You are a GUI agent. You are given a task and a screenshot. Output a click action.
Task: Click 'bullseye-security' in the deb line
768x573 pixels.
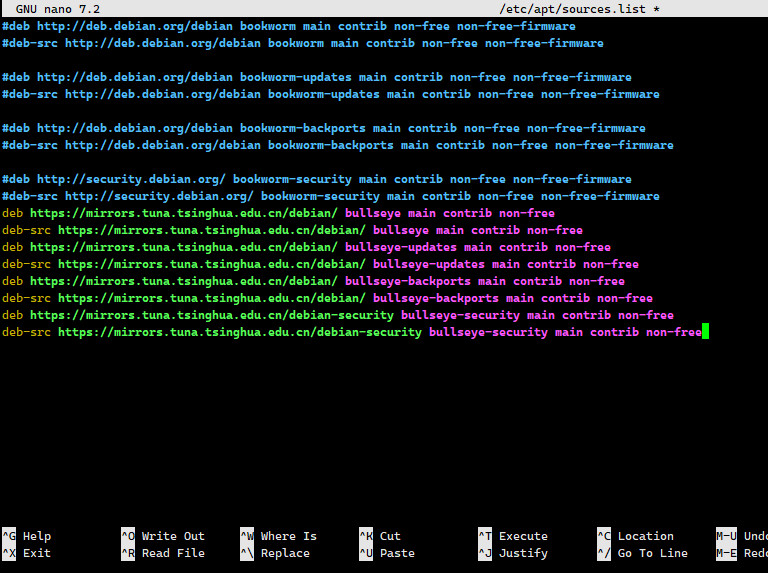(460, 315)
